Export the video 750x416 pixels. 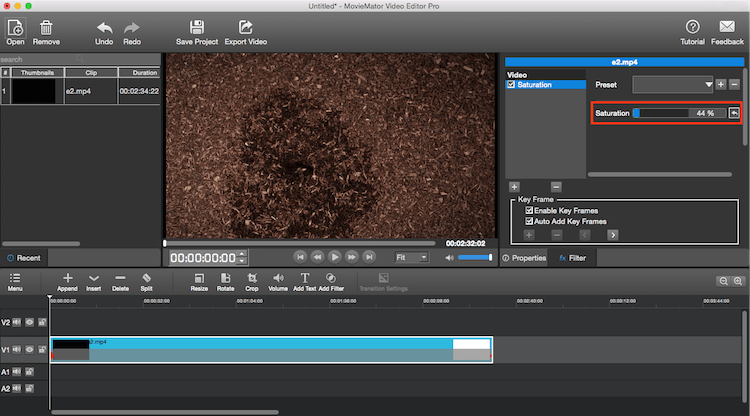coord(245,33)
